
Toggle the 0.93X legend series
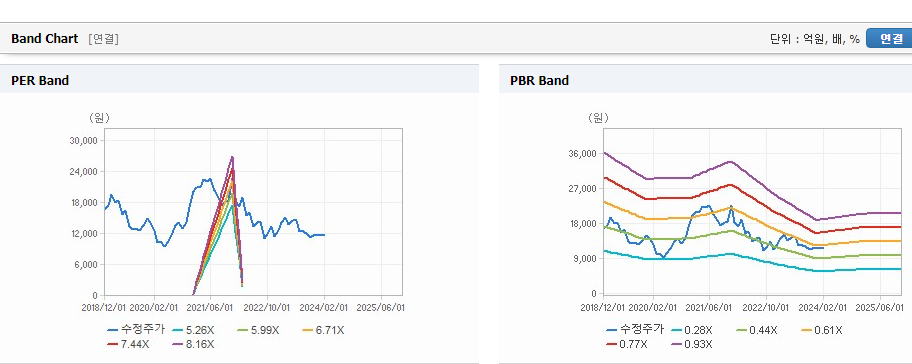point(692,344)
